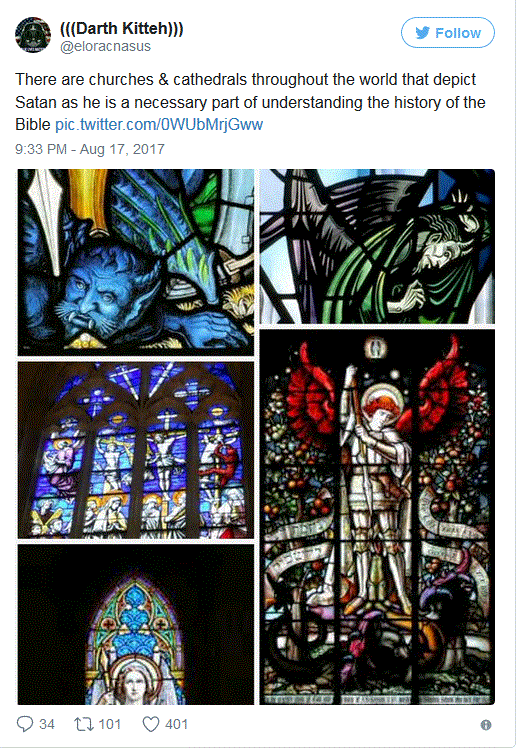518x748 pixels.
Task: Open the 9:33 PM - Aug 17, 2017 timestamp
Action: (x=90, y=149)
